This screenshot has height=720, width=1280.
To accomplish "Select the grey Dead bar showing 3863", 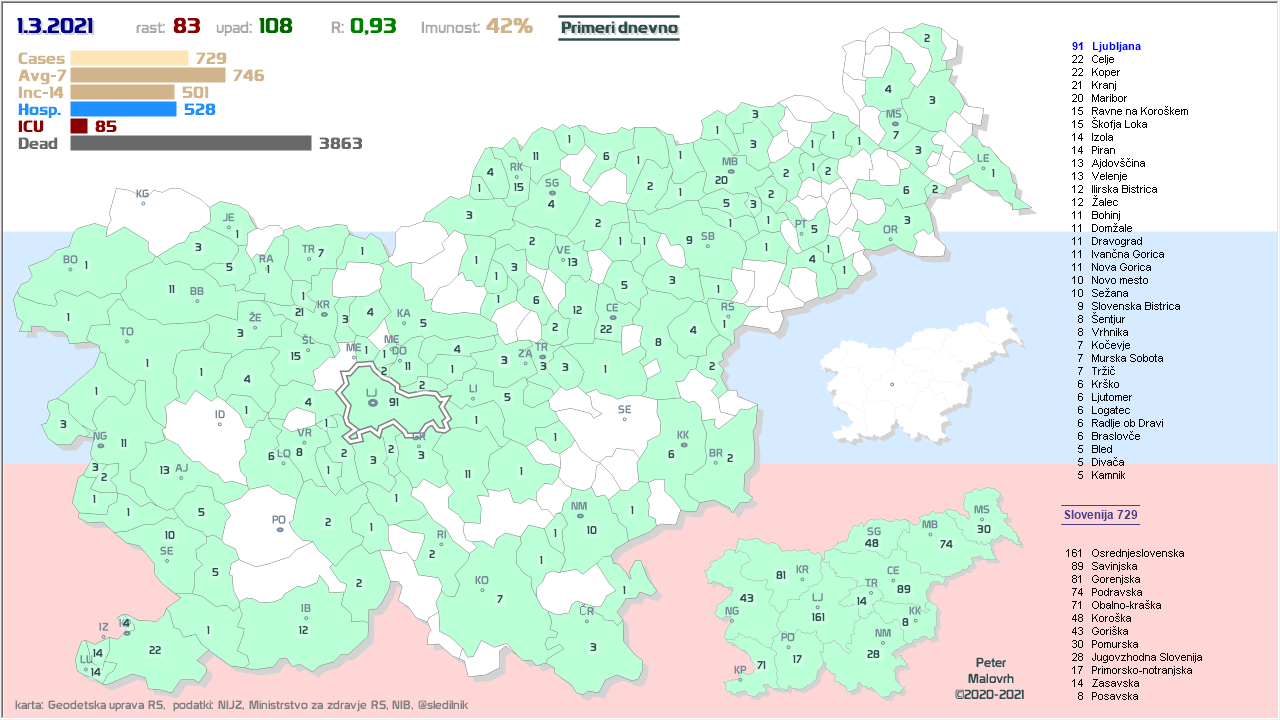I will tap(190, 143).
